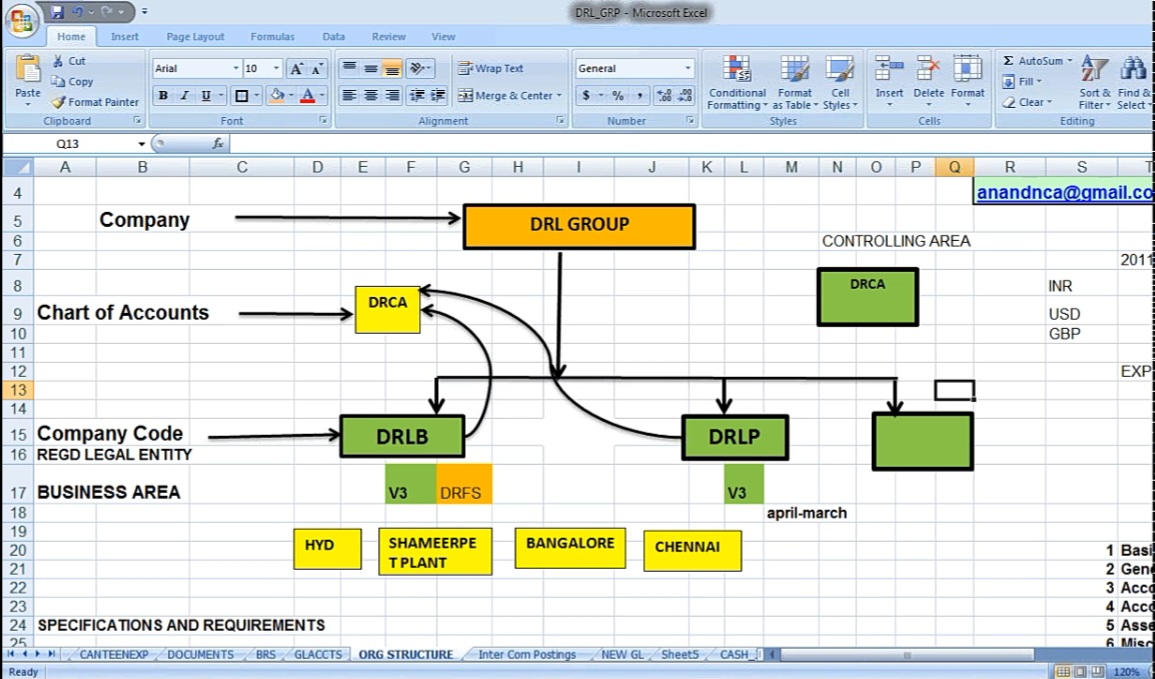Click the Office button logo
The image size is (1155, 679).
[21, 21]
